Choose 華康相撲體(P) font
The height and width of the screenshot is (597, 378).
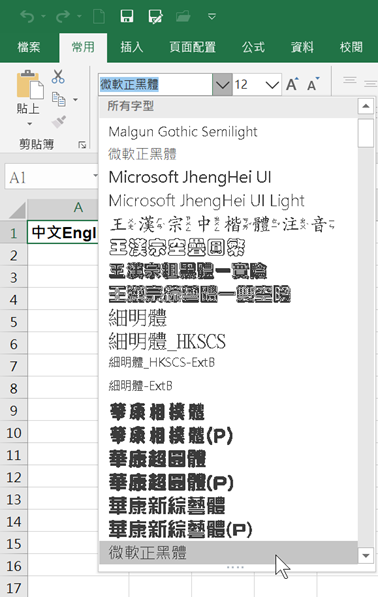click(x=228, y=436)
